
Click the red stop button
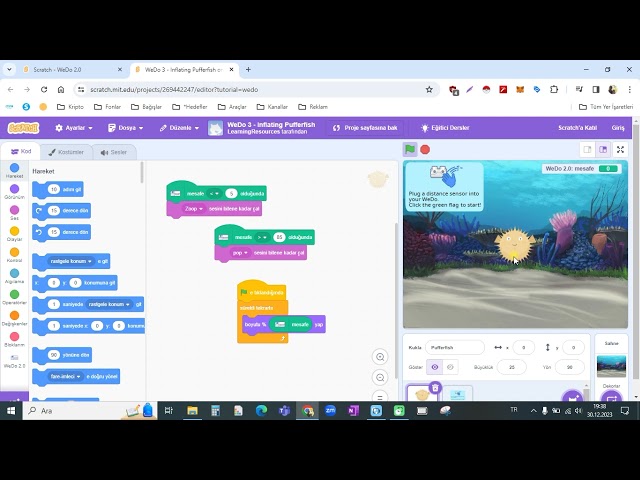pos(425,150)
